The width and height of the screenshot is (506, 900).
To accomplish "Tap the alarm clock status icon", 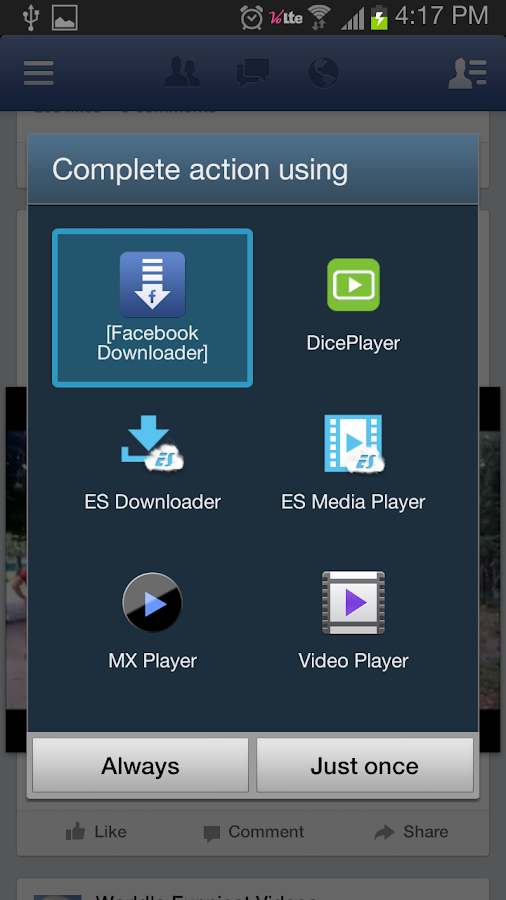I will [x=252, y=18].
